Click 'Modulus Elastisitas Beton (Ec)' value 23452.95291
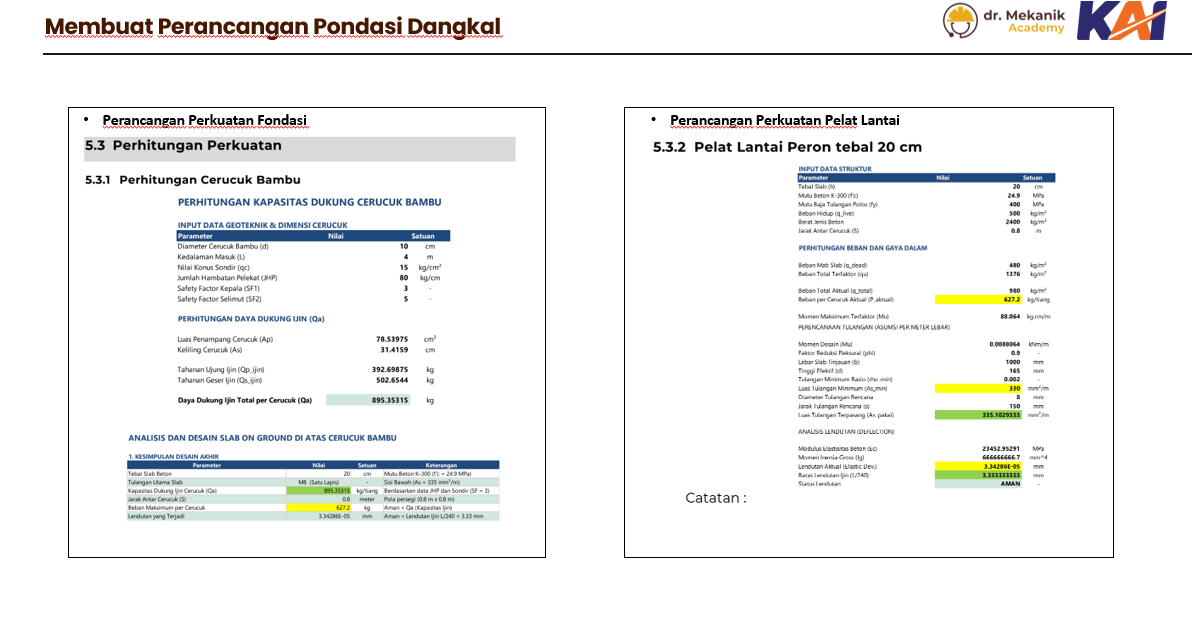 pyautogui.click(x=1001, y=449)
